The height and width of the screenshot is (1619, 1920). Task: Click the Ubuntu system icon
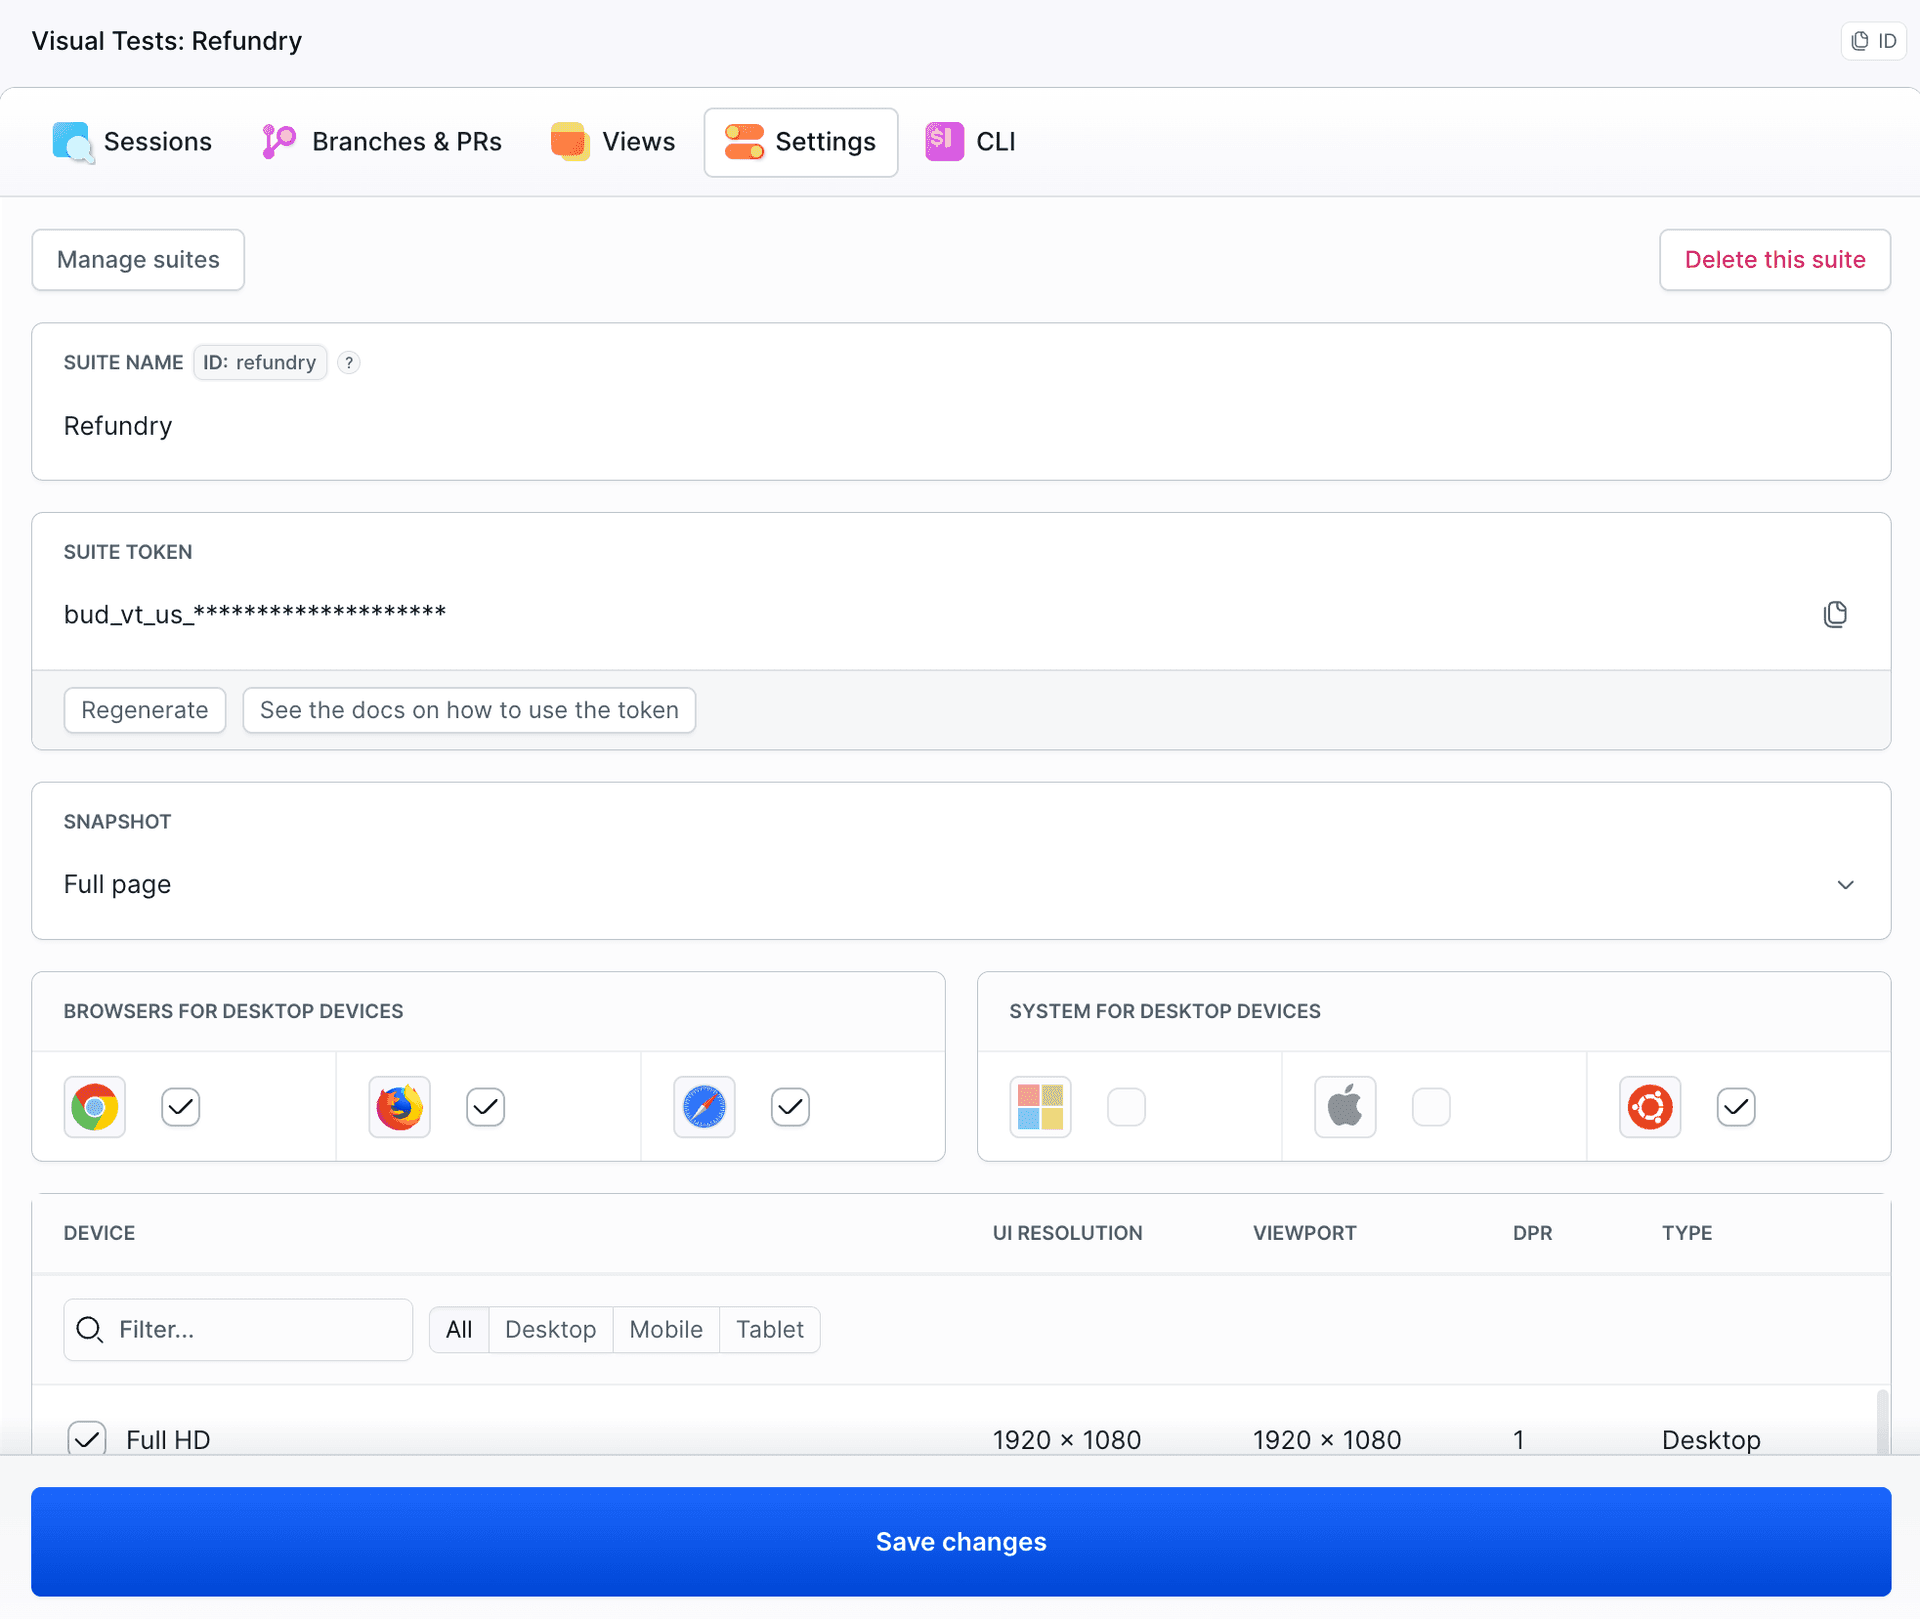coord(1650,1107)
